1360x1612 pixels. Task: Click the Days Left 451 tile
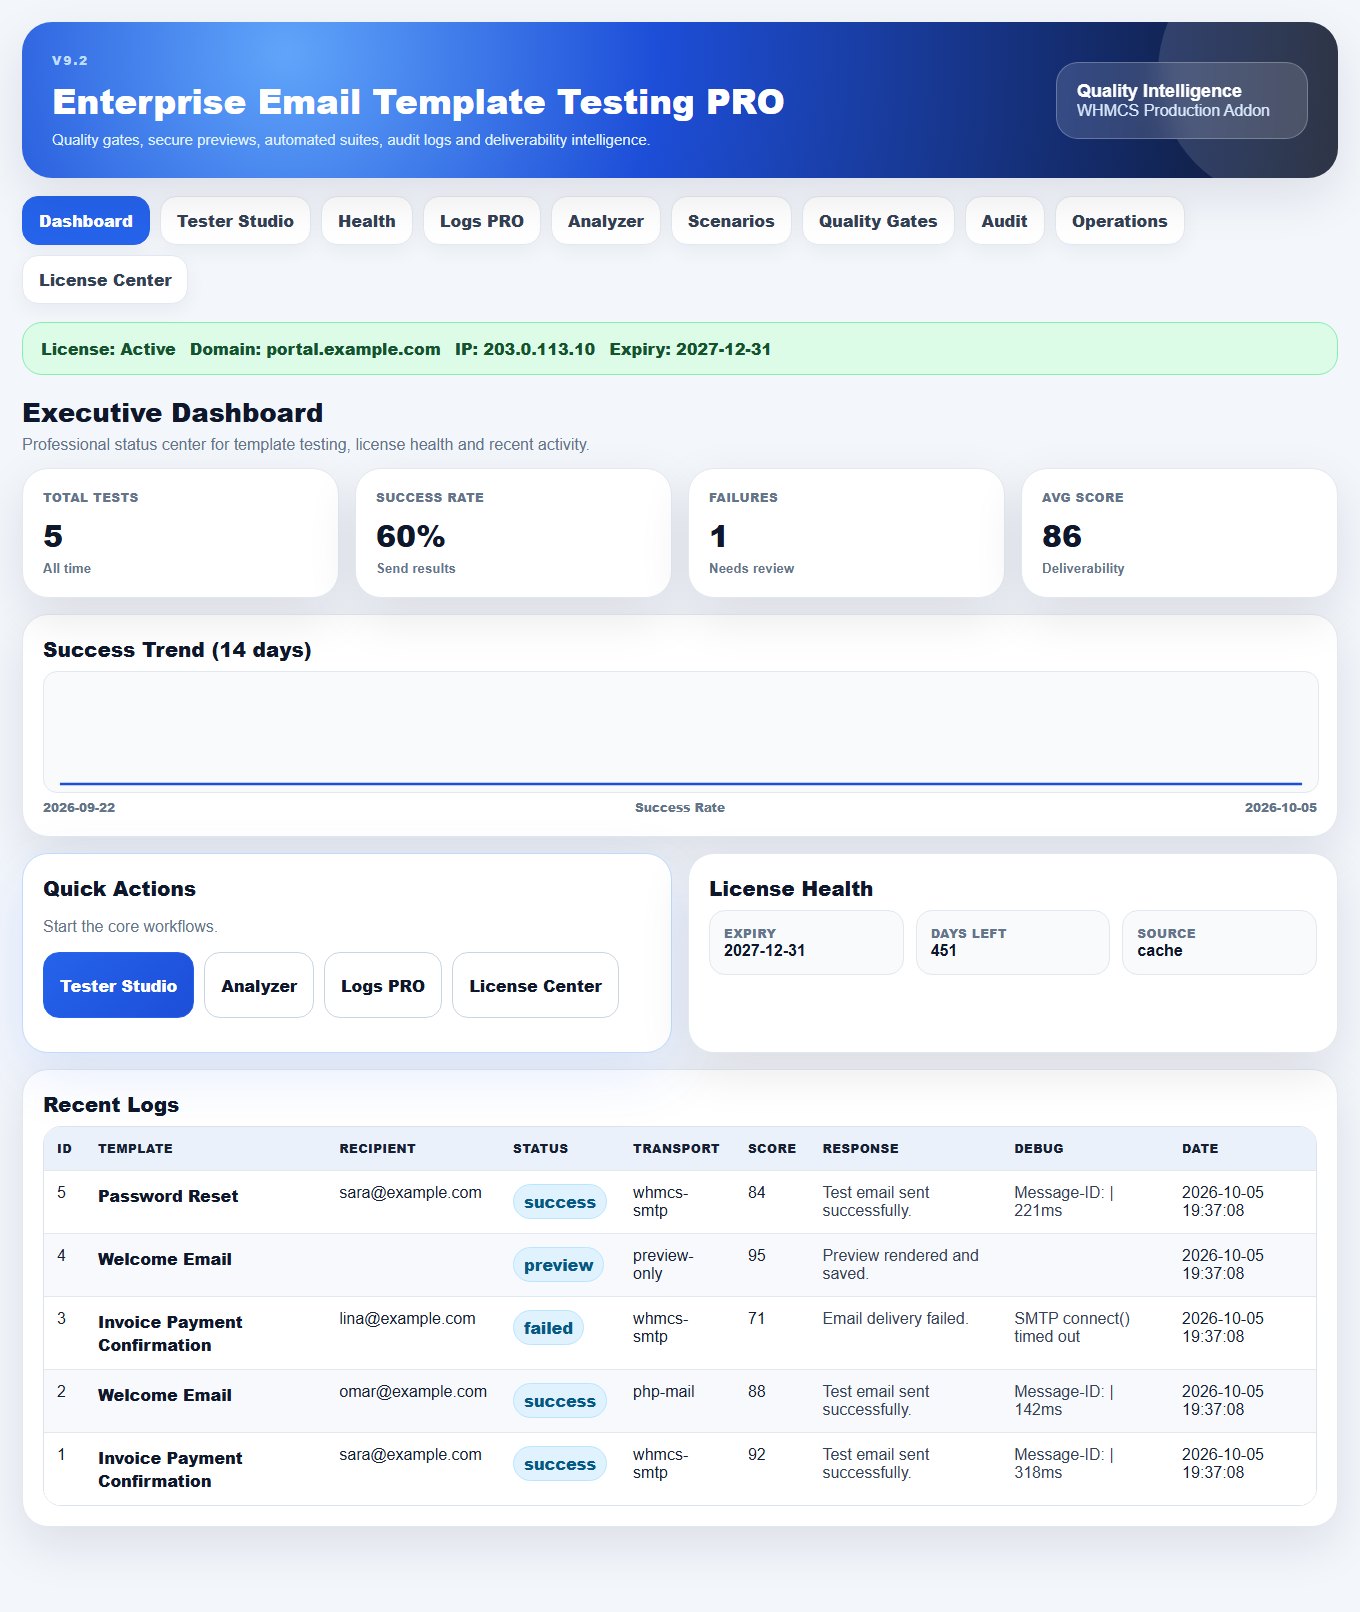1013,942
